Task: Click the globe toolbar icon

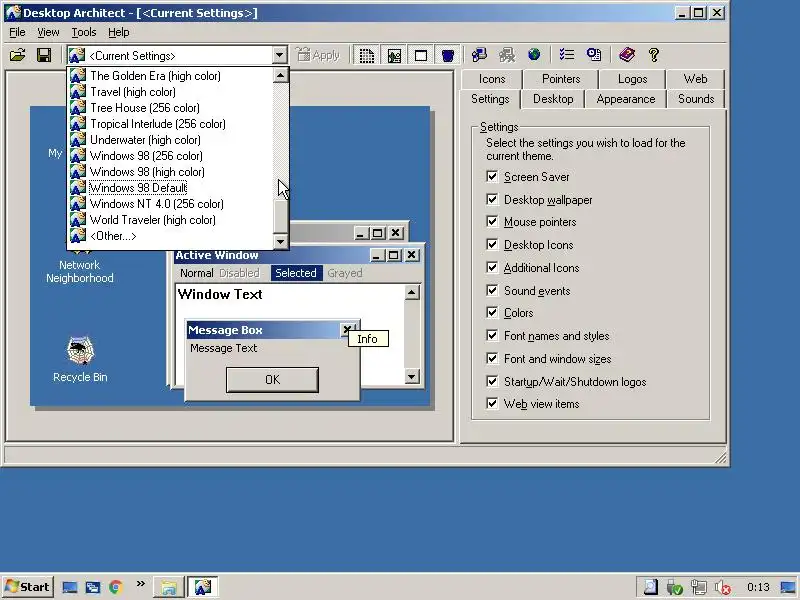Action: click(534, 55)
